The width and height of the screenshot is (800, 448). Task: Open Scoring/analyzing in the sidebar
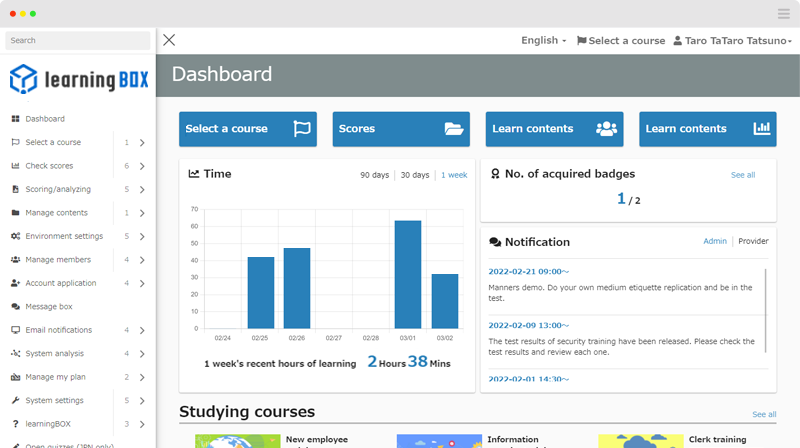pyautogui.click(x=58, y=189)
